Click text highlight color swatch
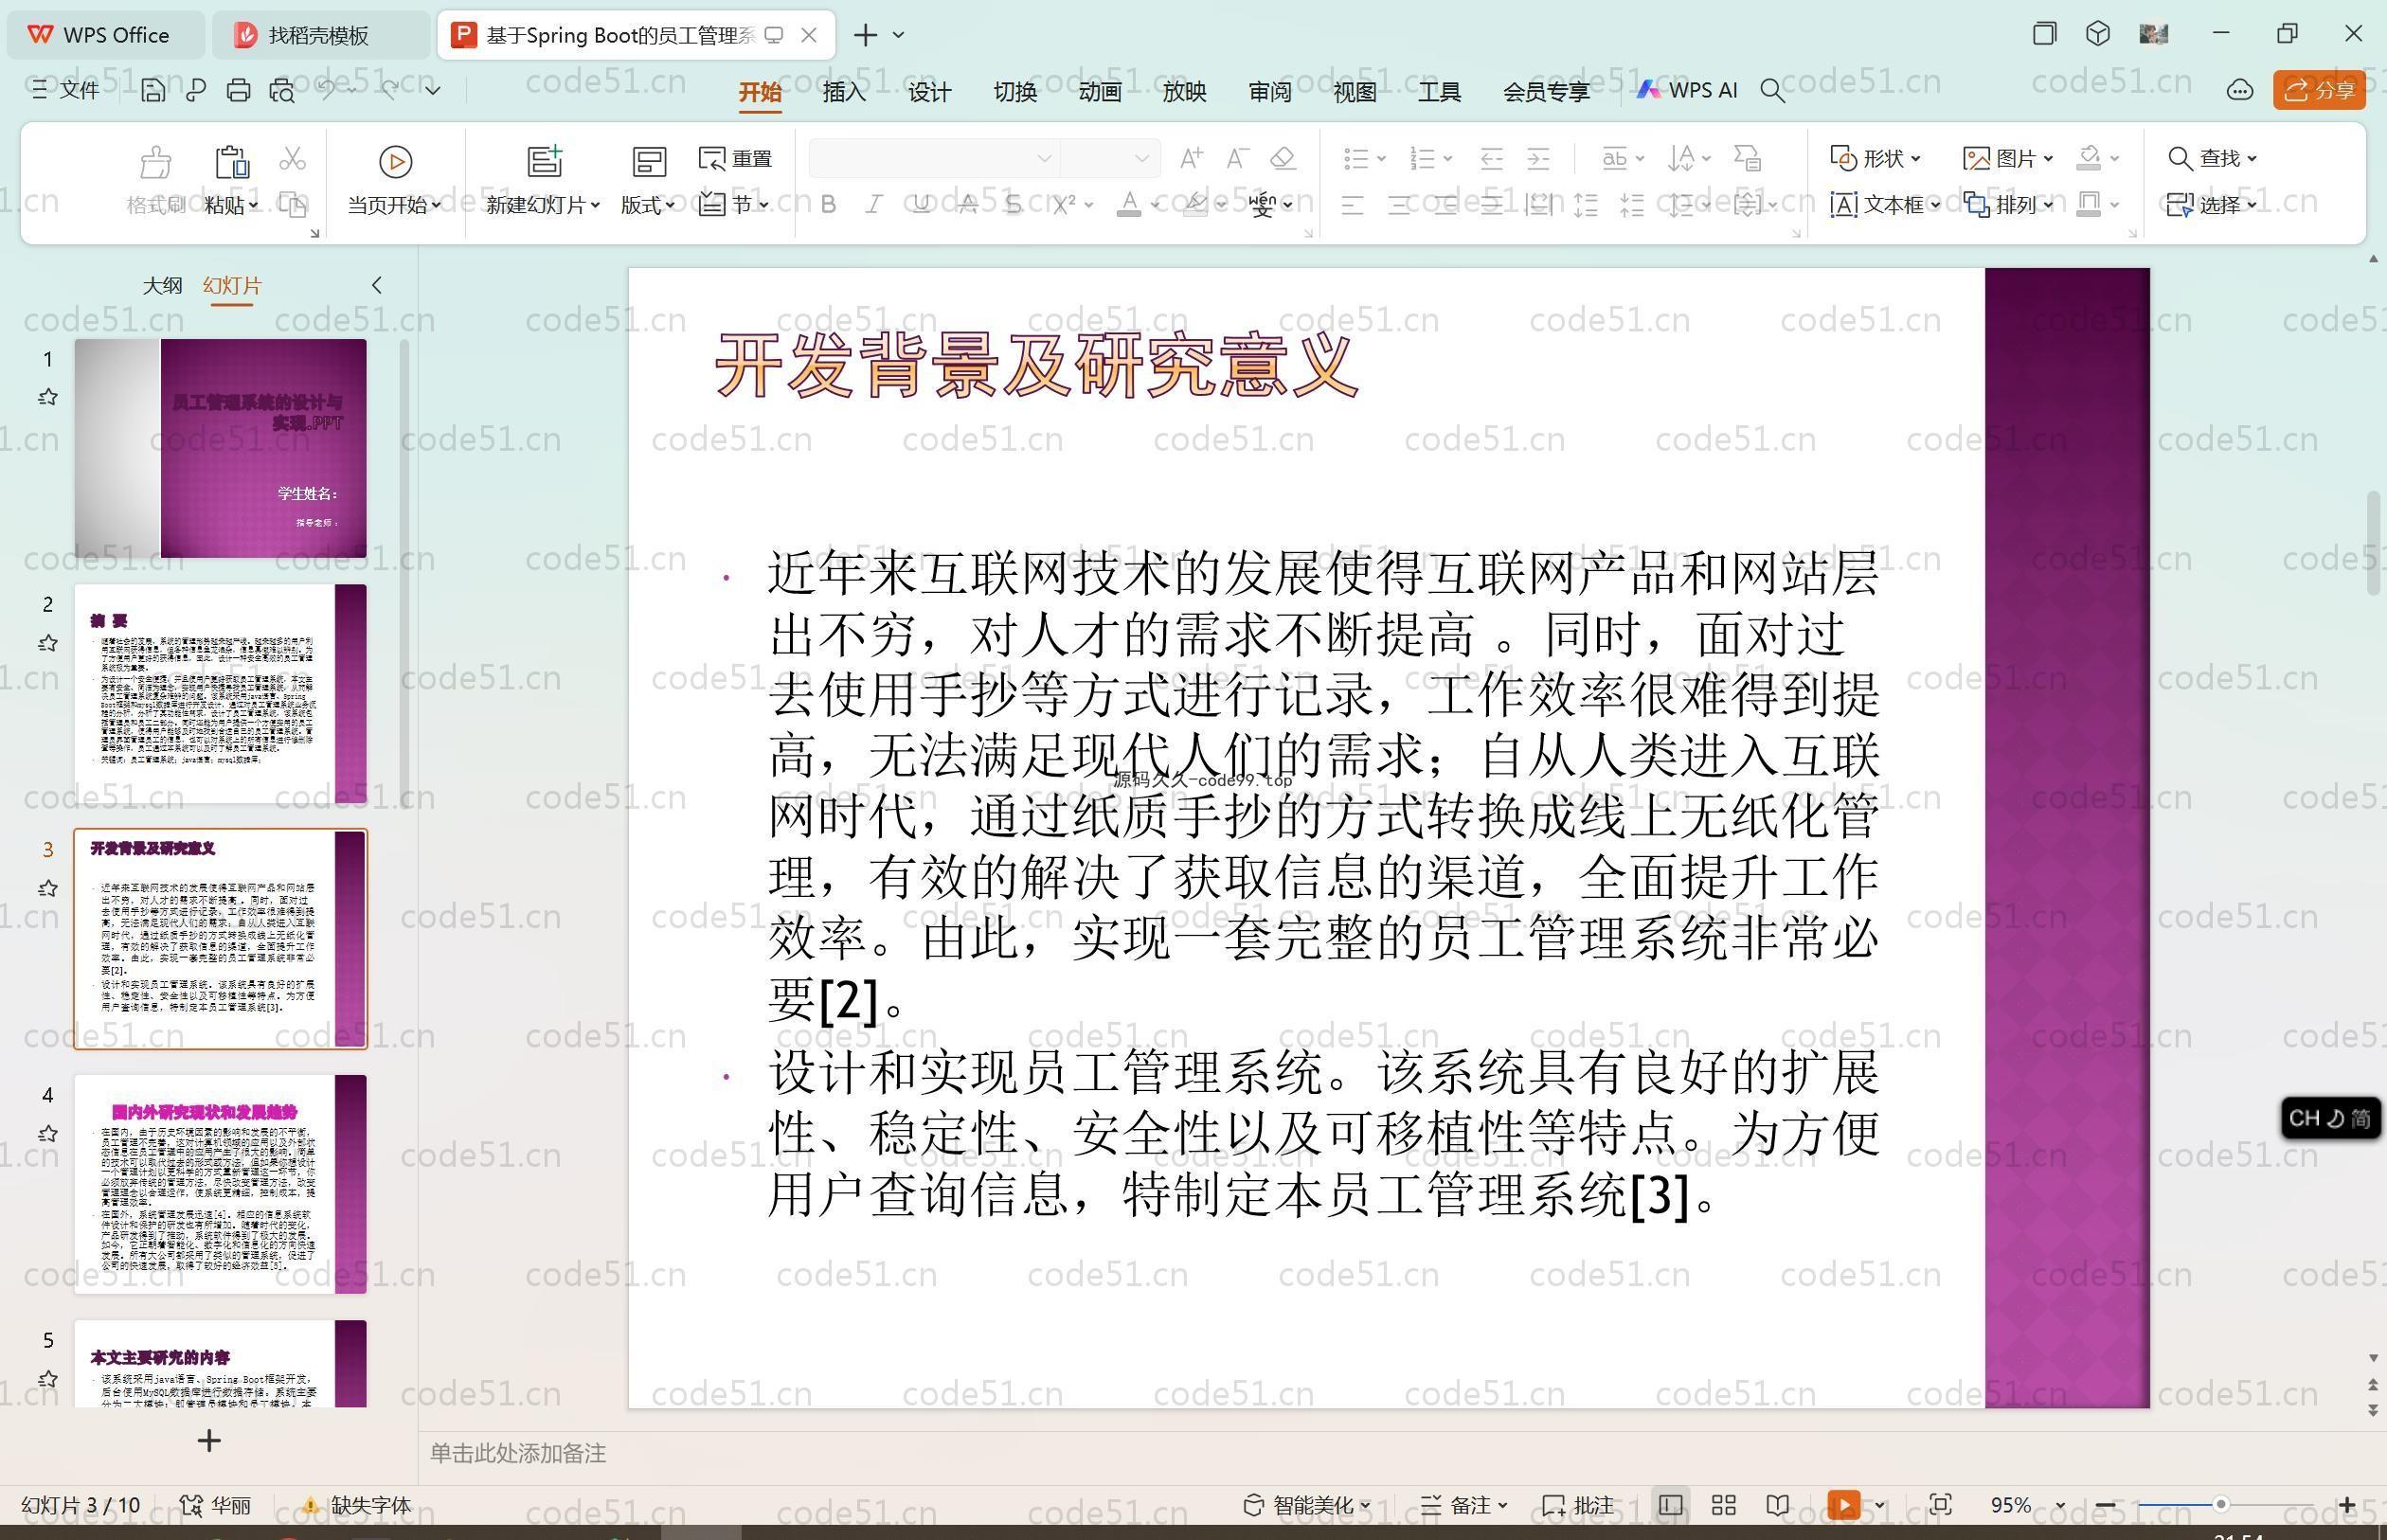Screen dimensions: 2387x1540 click(x=1195, y=205)
